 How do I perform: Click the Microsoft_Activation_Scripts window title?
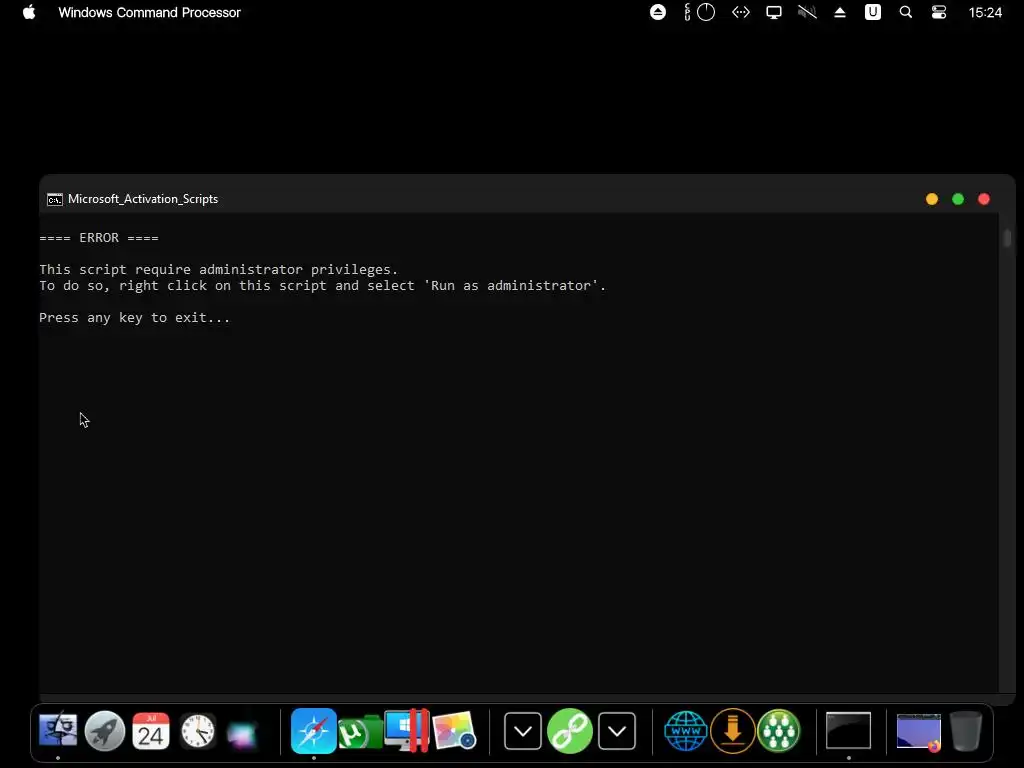[x=143, y=199]
